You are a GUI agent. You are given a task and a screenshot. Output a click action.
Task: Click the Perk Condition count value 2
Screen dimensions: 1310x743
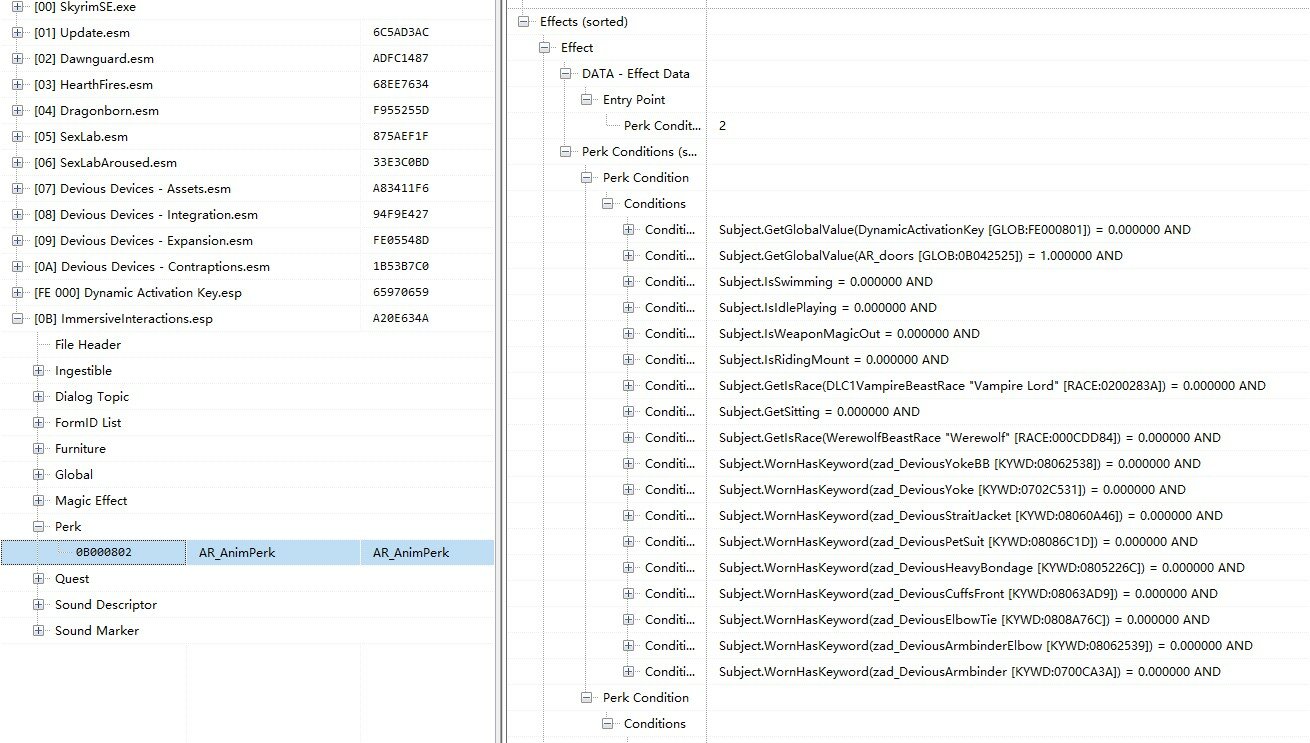click(722, 126)
